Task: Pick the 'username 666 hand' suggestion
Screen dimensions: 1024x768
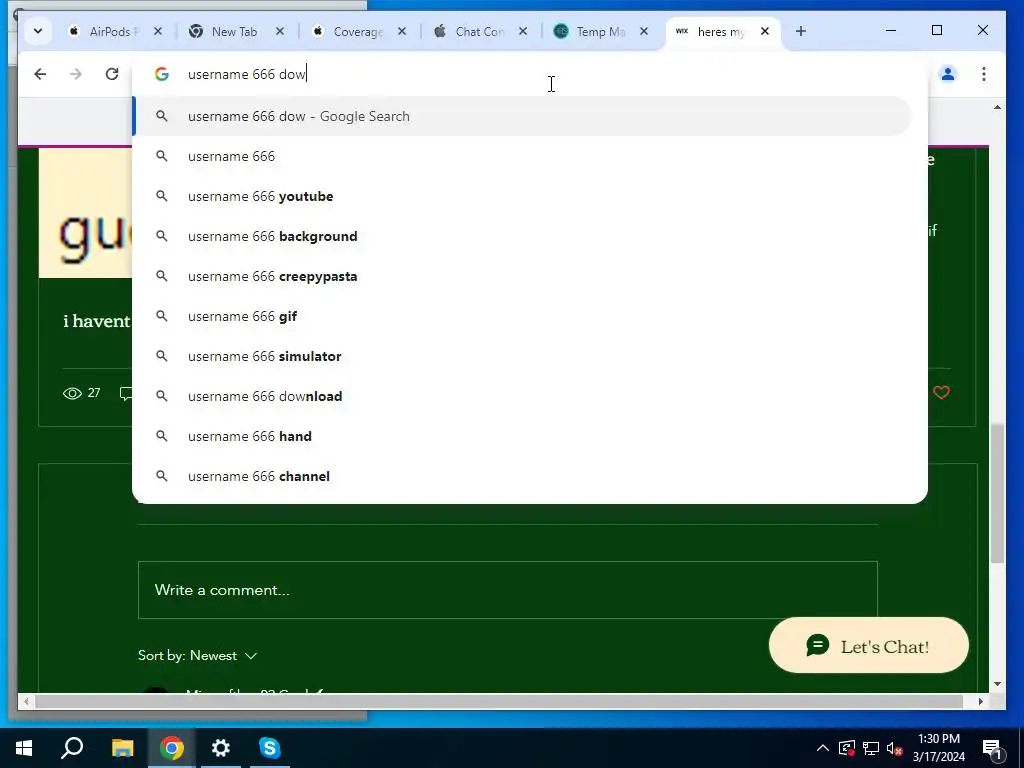Action: click(521, 436)
